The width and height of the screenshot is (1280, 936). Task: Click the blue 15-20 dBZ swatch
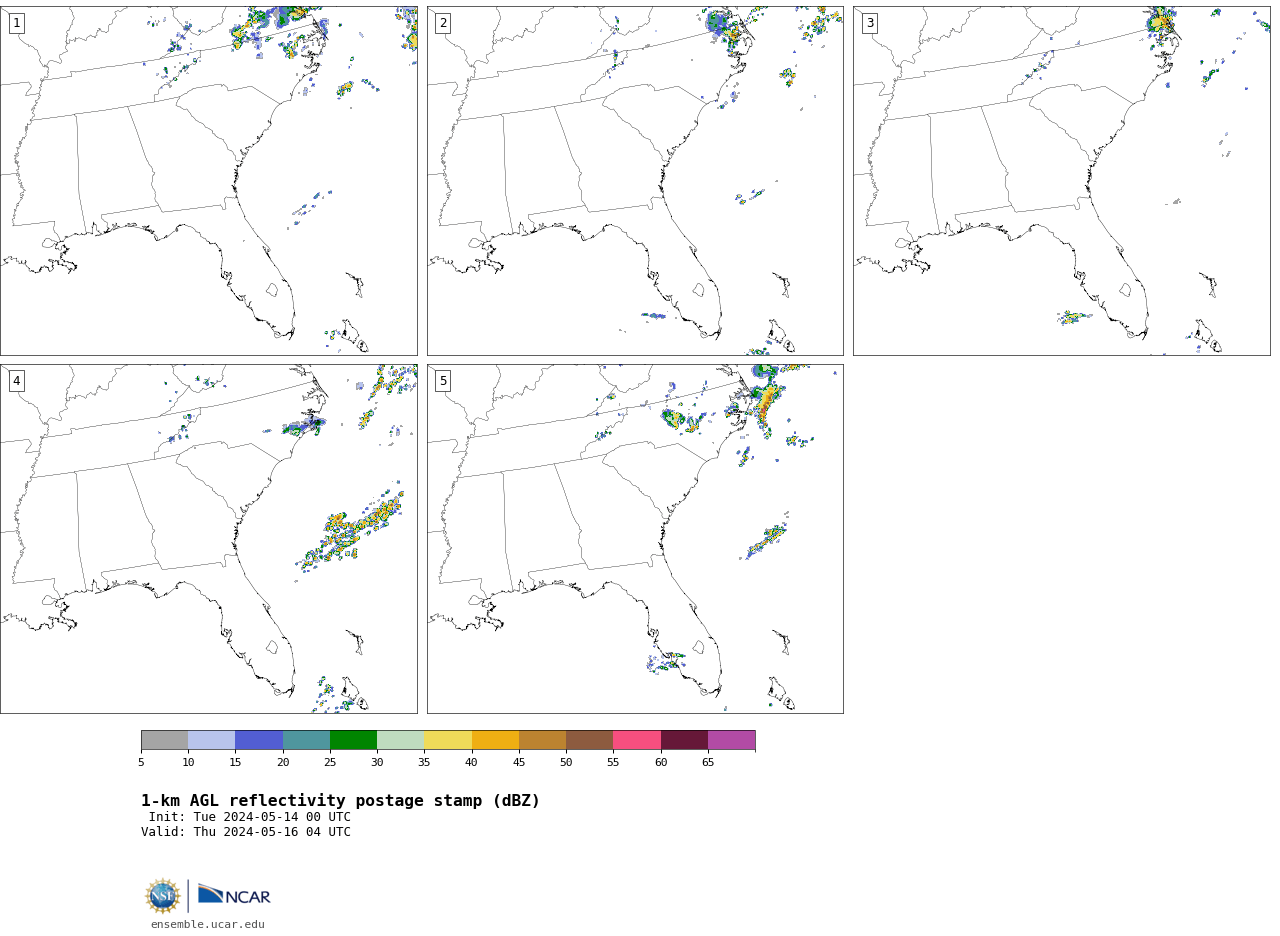click(x=259, y=740)
